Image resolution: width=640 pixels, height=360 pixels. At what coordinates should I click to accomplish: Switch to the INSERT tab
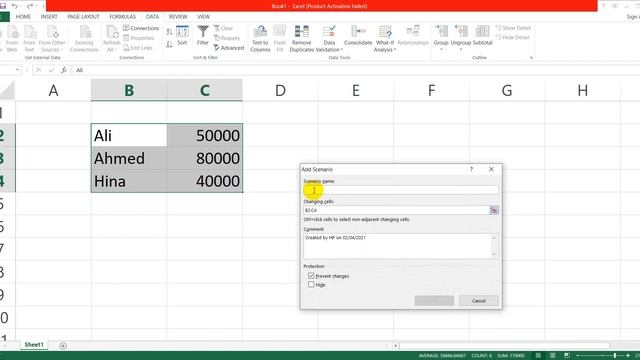(49, 17)
